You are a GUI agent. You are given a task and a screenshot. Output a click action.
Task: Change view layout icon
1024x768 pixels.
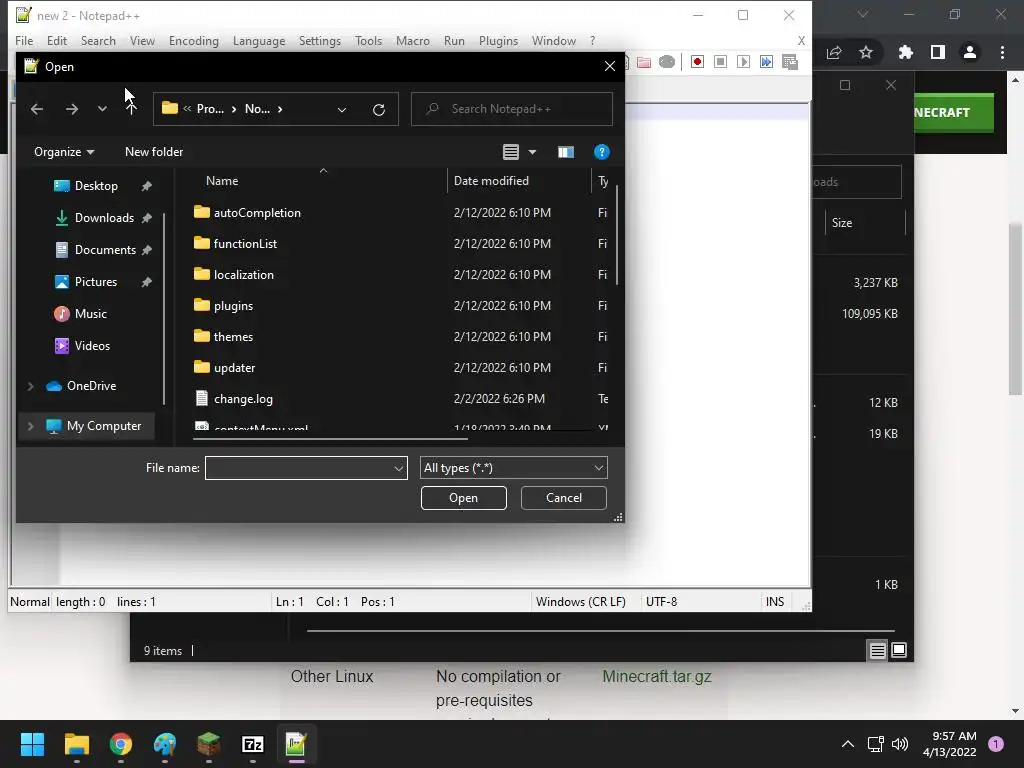click(511, 152)
